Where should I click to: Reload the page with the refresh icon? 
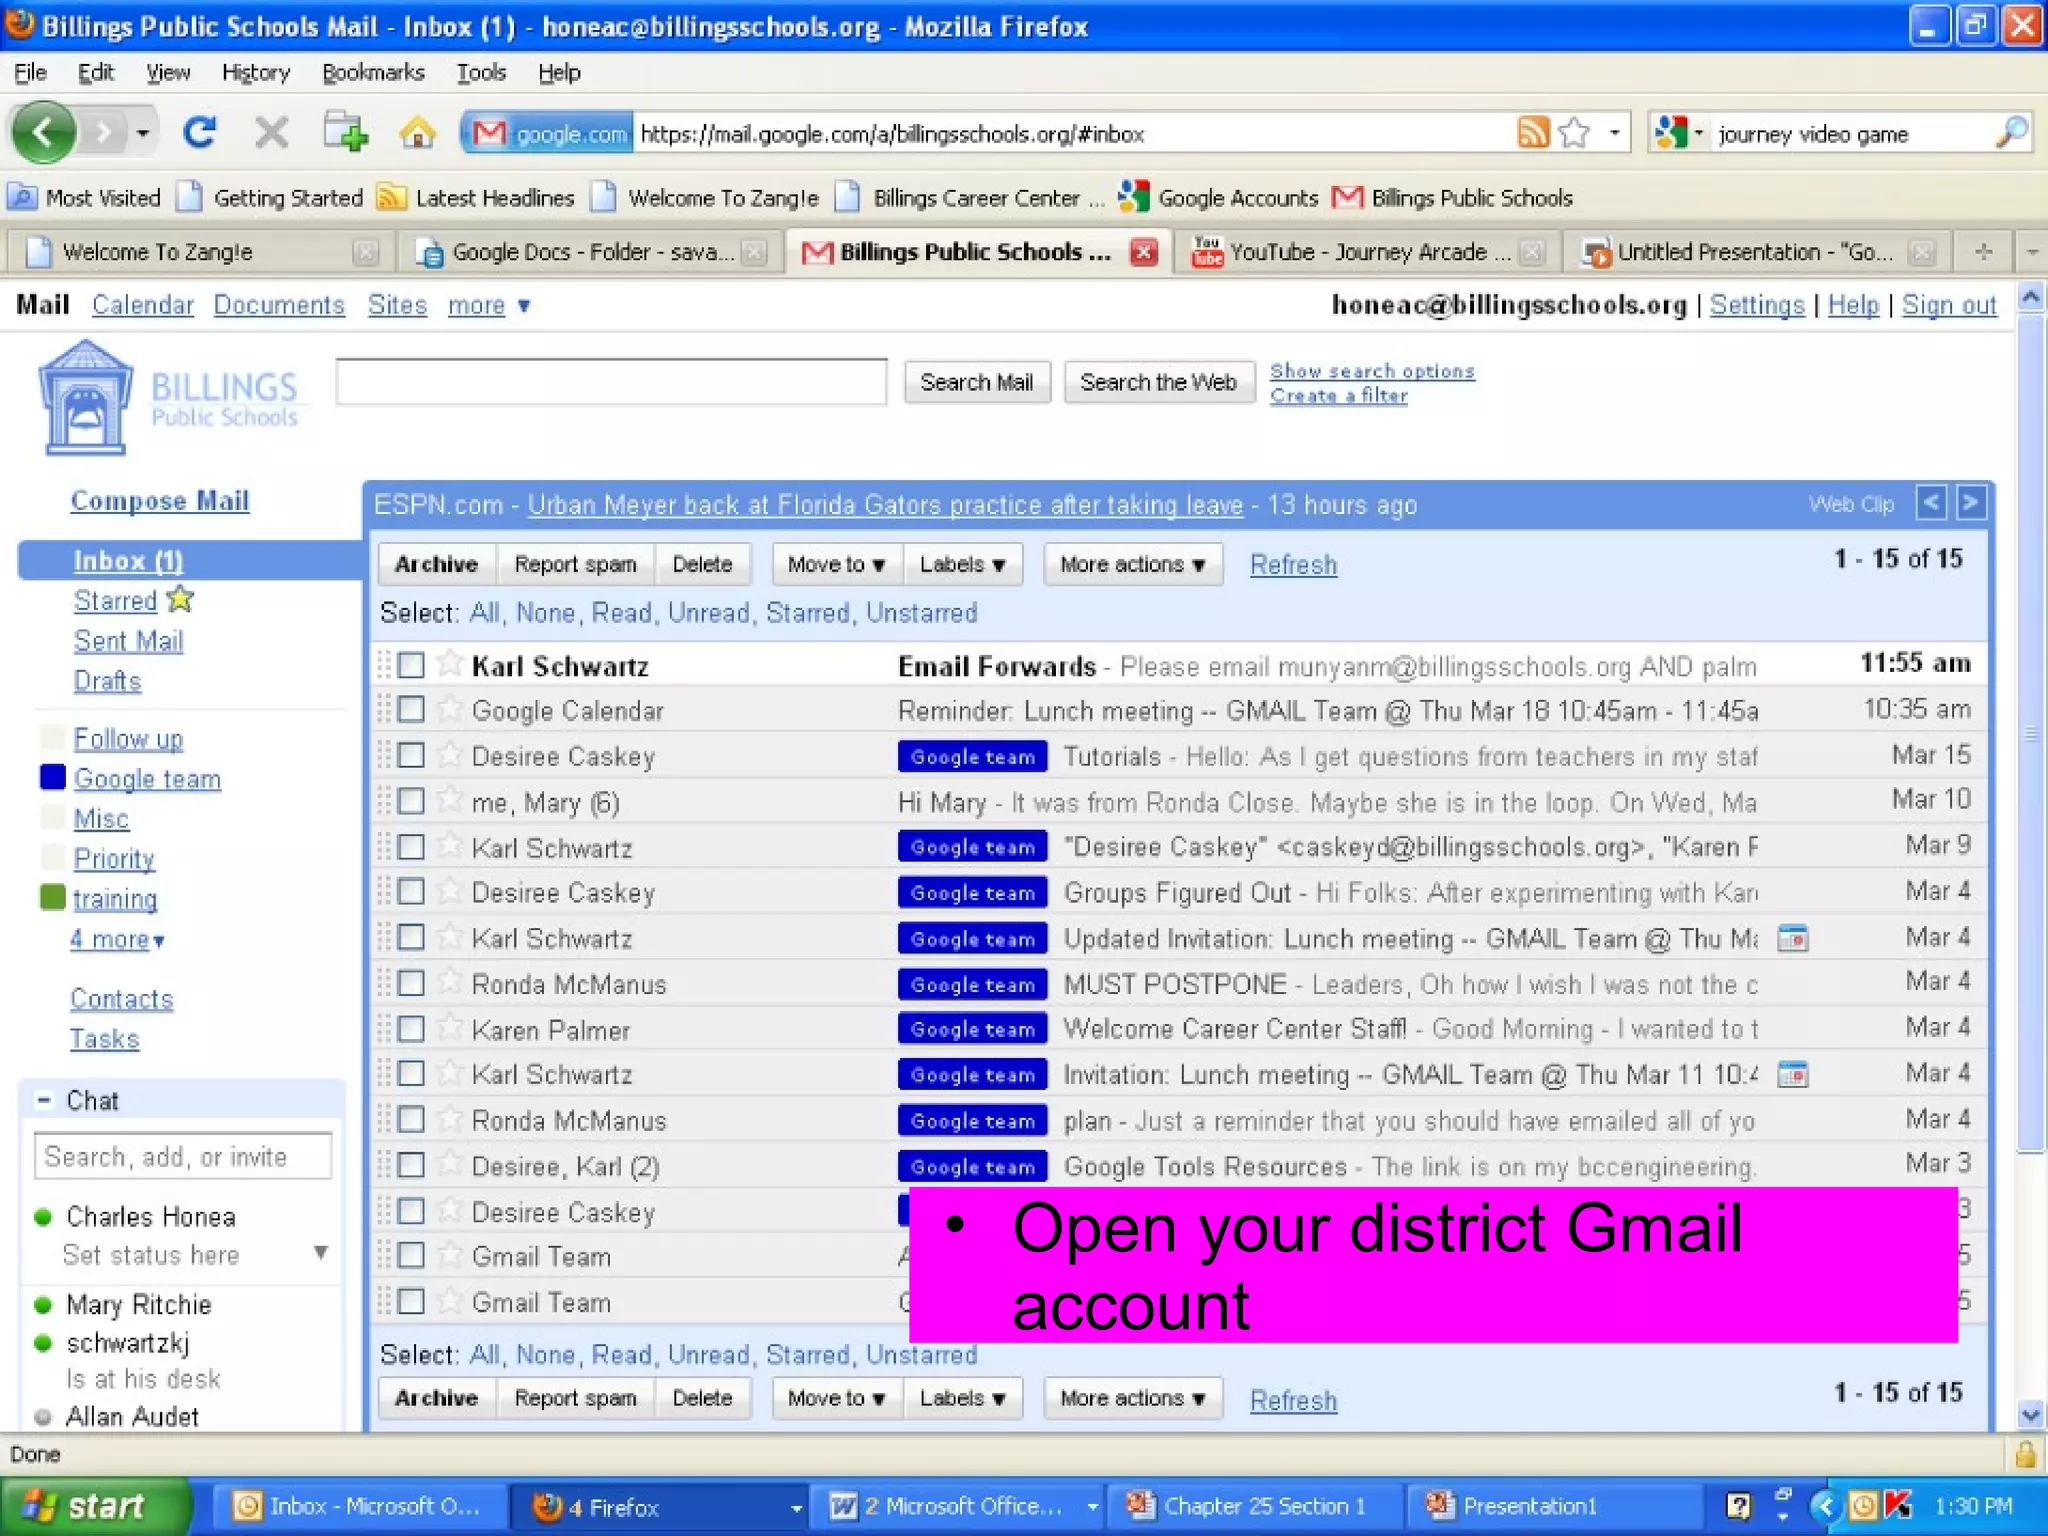coord(200,132)
